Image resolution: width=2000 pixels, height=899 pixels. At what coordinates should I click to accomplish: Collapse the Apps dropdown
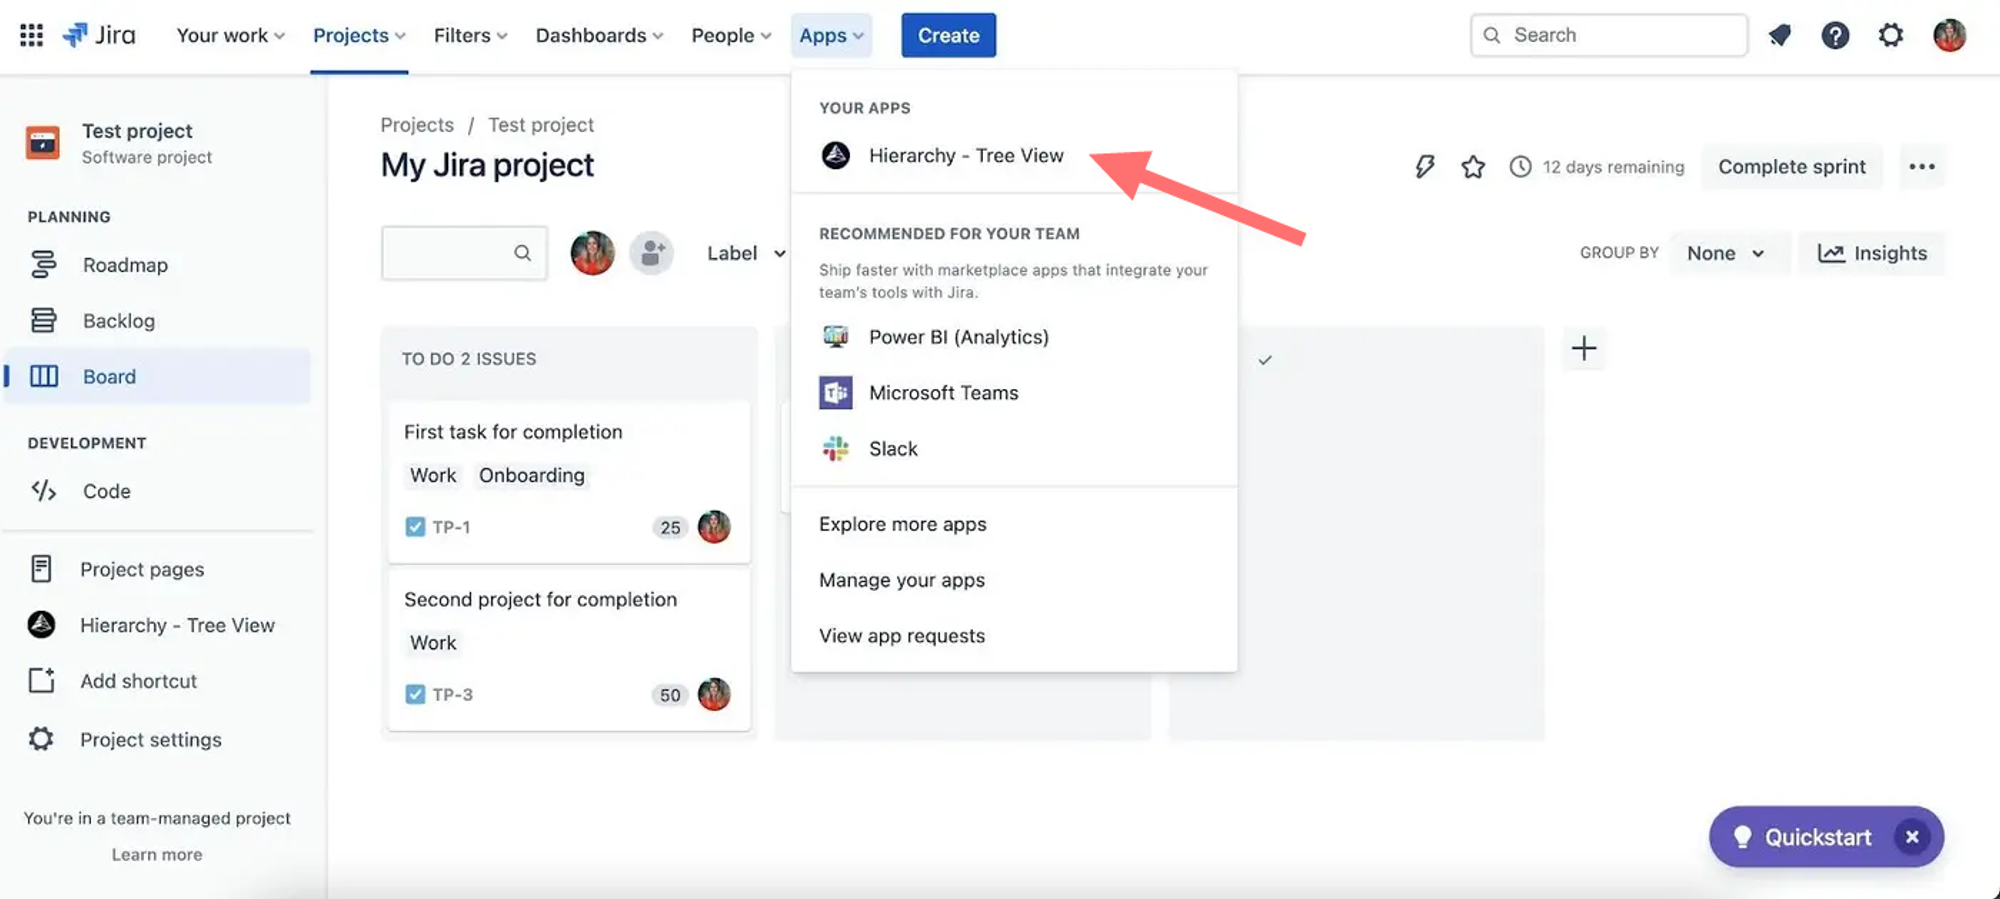[831, 35]
